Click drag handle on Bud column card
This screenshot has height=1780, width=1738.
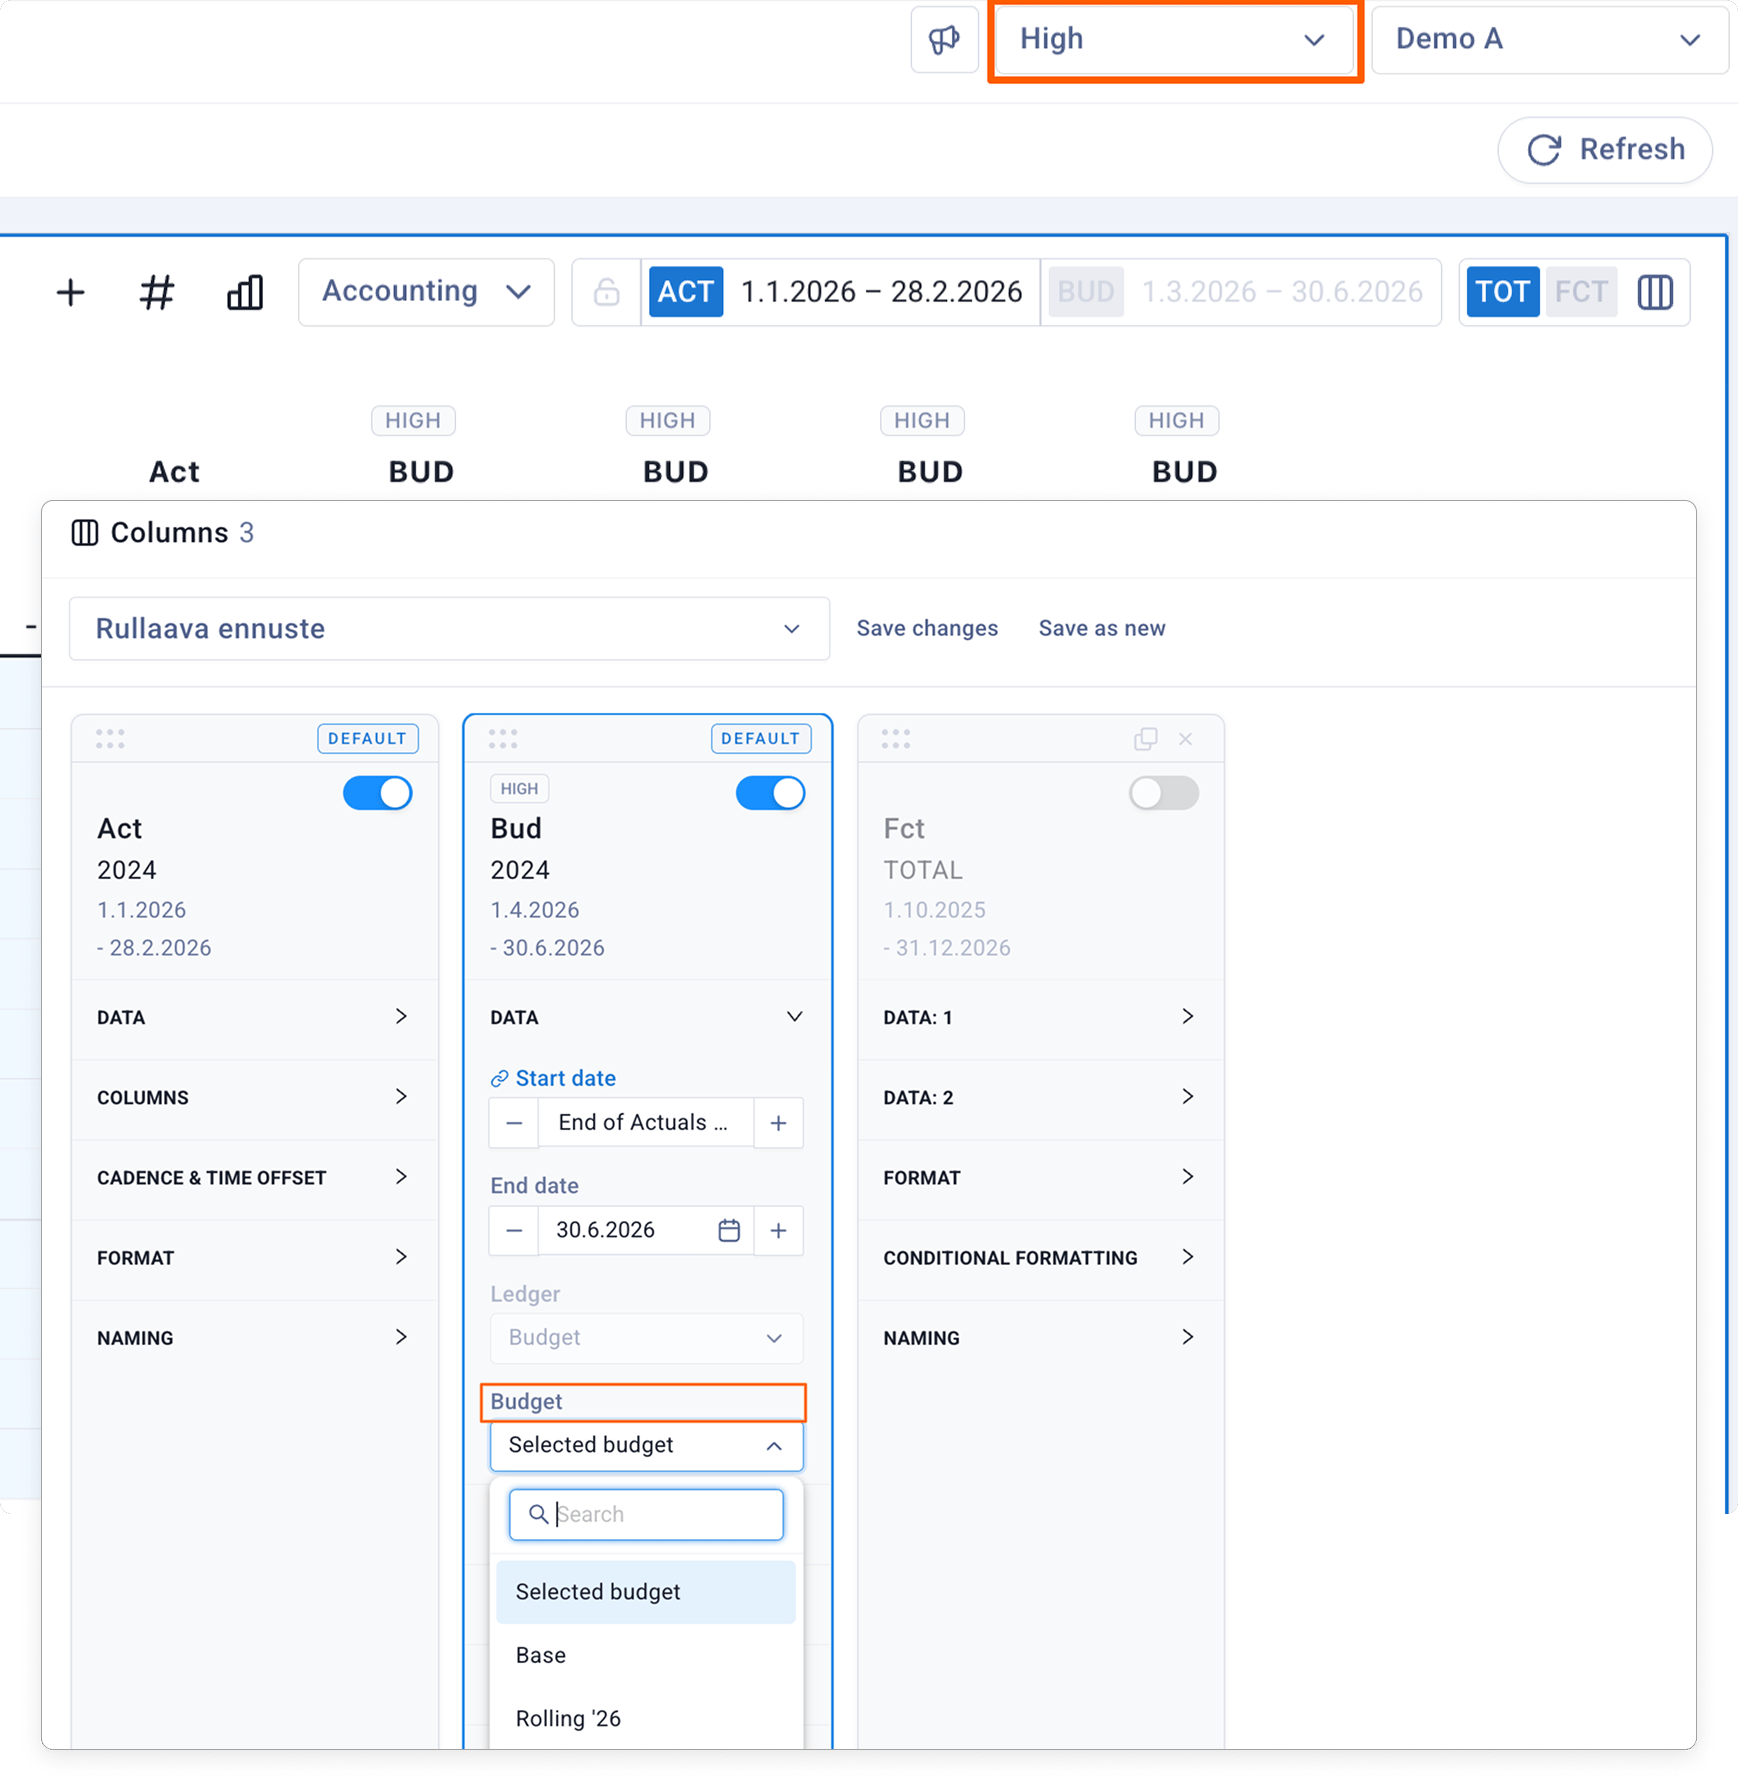[503, 739]
